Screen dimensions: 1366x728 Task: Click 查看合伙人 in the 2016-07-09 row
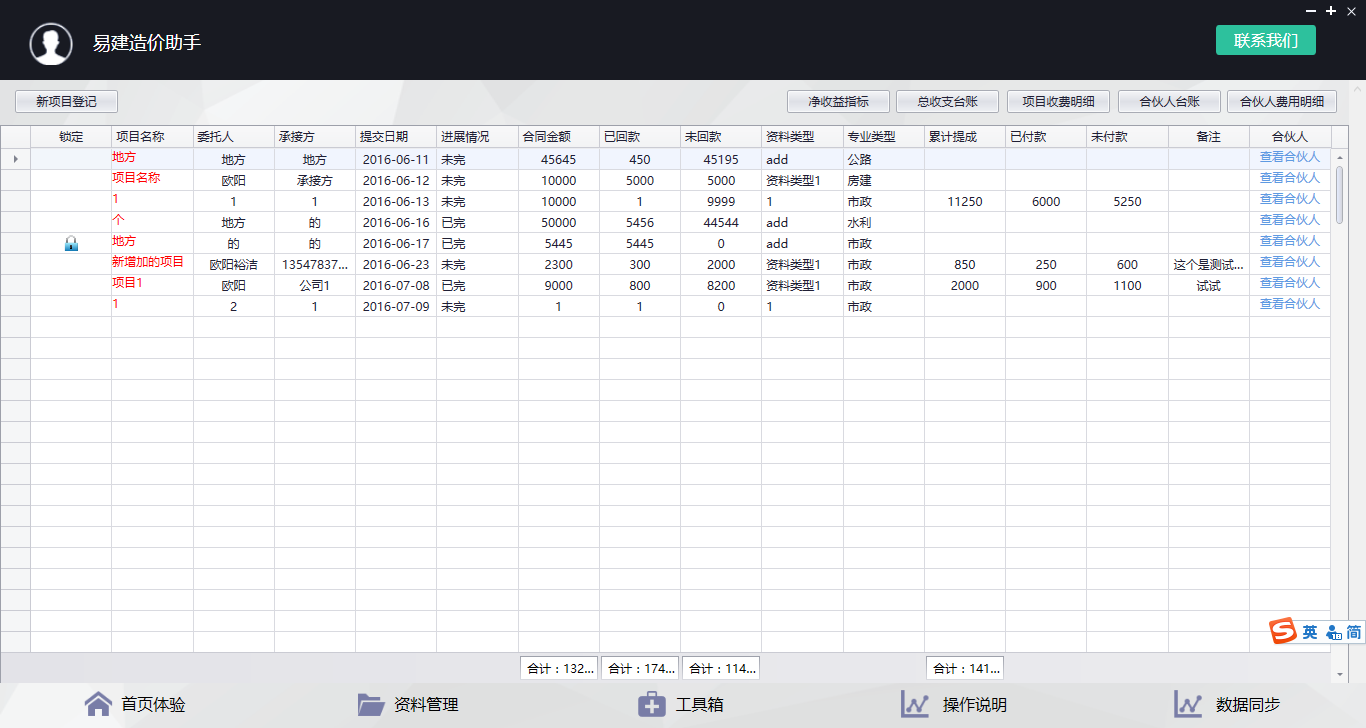pyautogui.click(x=1290, y=304)
